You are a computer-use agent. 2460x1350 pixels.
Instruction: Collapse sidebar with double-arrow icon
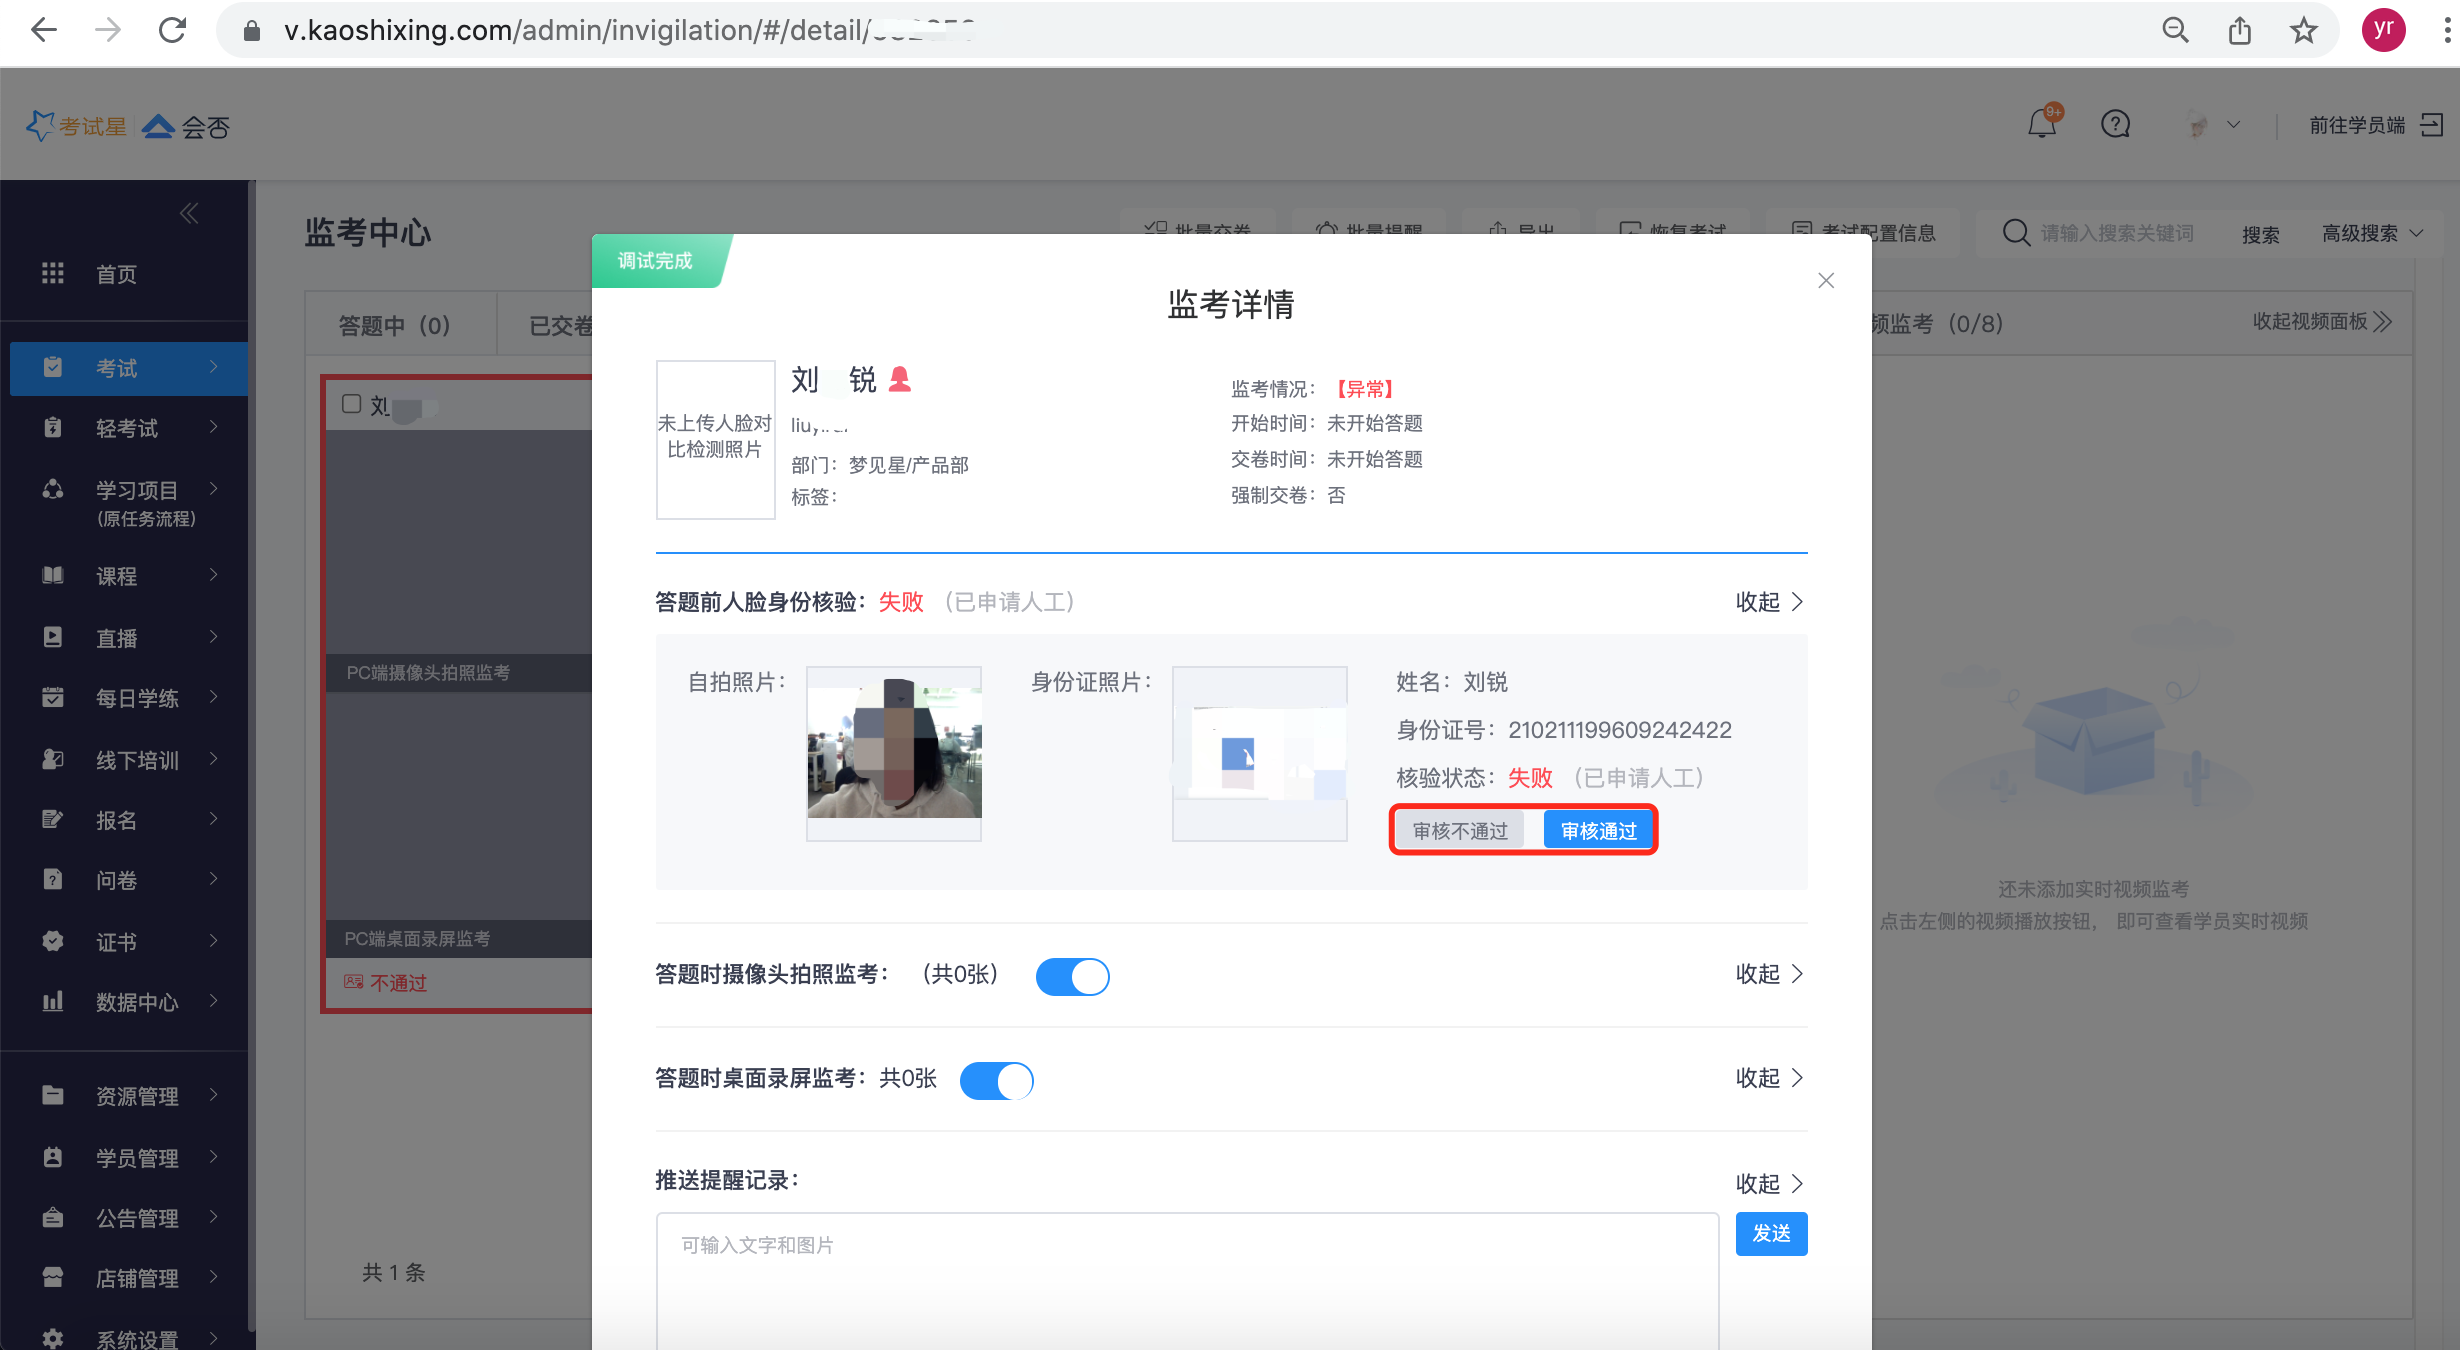click(188, 213)
